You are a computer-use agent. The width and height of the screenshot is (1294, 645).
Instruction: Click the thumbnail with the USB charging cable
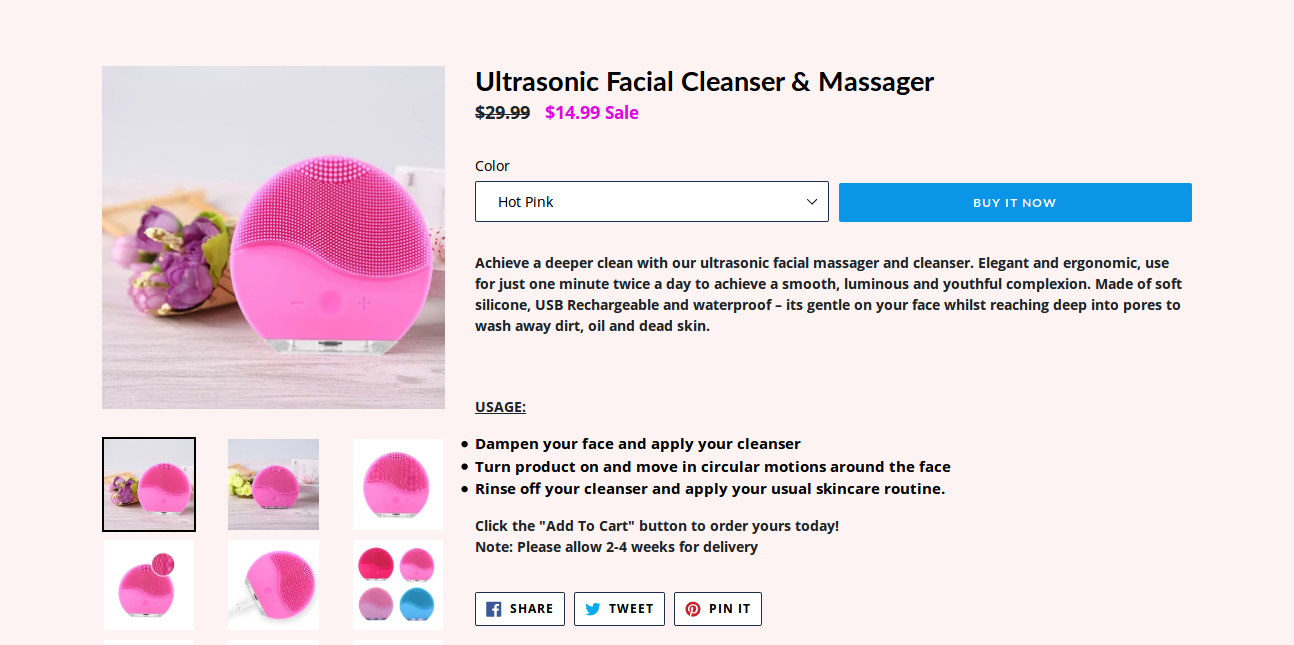(x=273, y=585)
